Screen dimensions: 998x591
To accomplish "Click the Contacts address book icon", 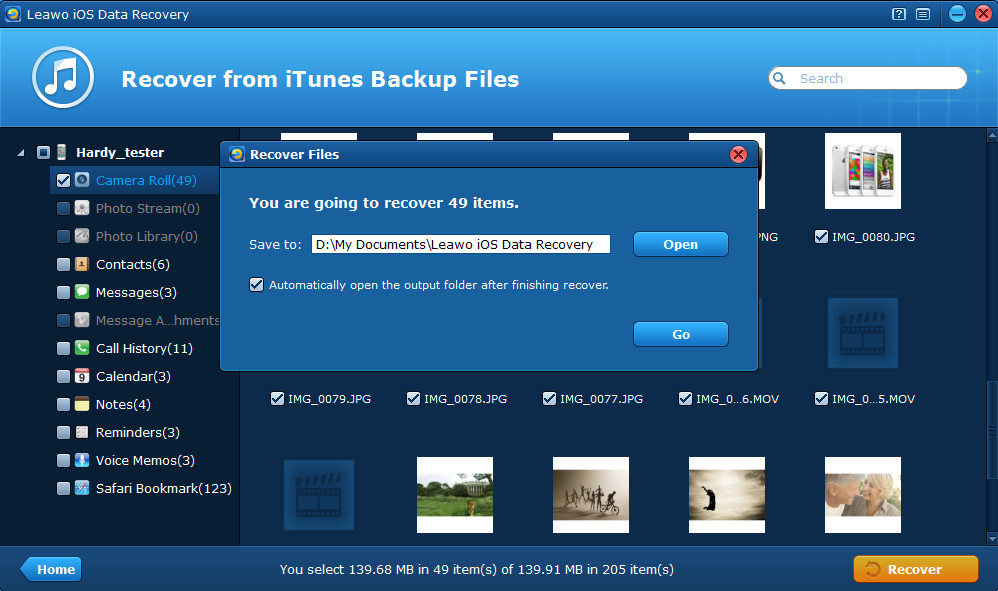I will 82,264.
